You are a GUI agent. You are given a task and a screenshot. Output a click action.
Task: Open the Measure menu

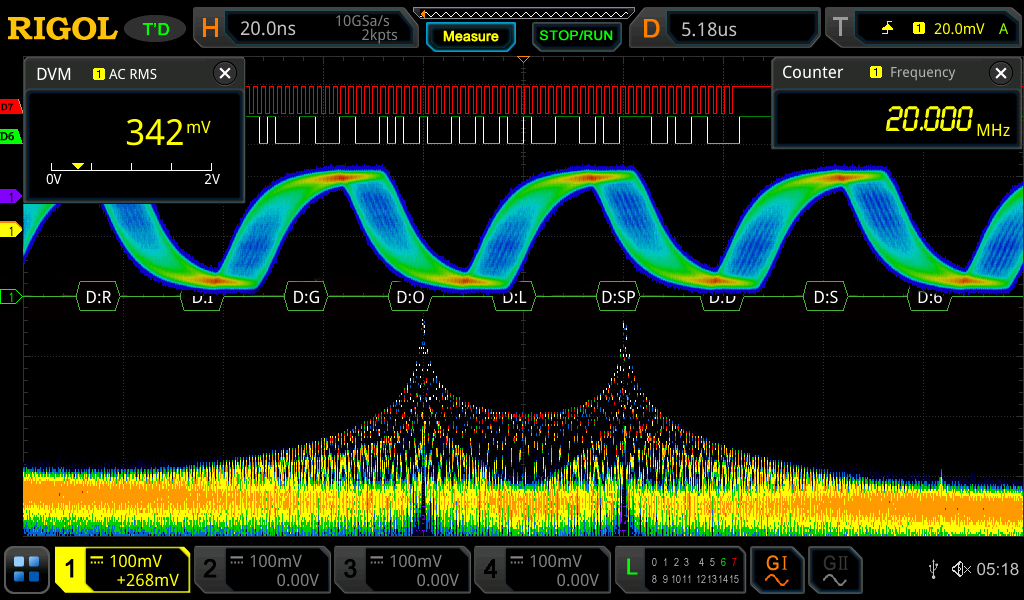pos(470,36)
